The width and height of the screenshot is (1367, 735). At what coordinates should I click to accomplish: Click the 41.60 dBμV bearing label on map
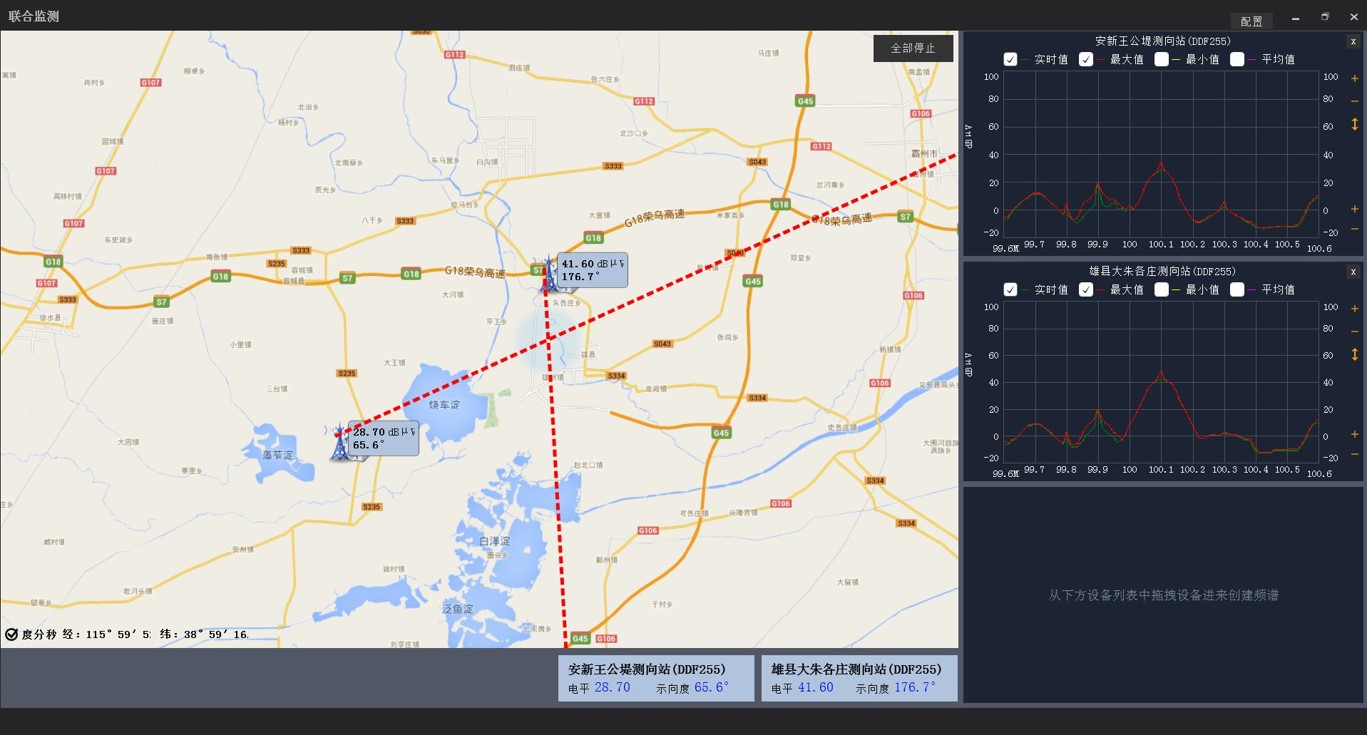(593, 270)
